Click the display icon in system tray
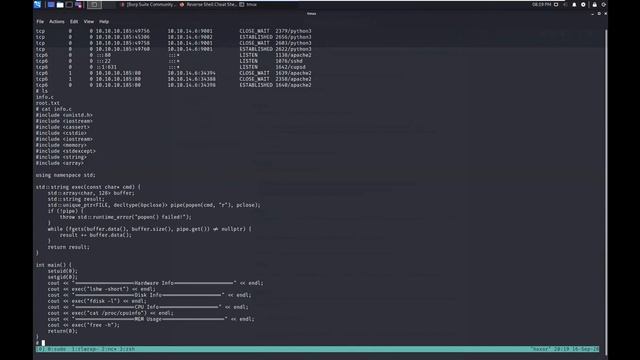The height and width of the screenshot is (360, 640). (x=556, y=4)
